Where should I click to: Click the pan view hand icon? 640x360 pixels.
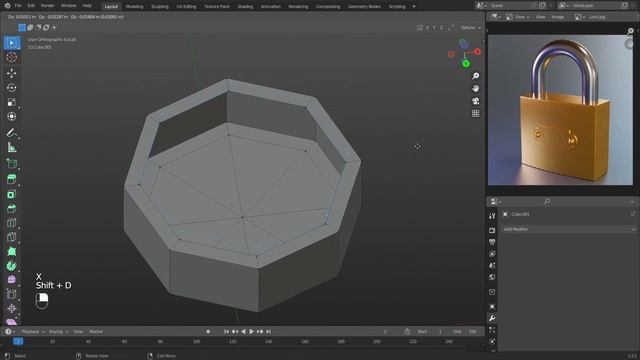(476, 89)
